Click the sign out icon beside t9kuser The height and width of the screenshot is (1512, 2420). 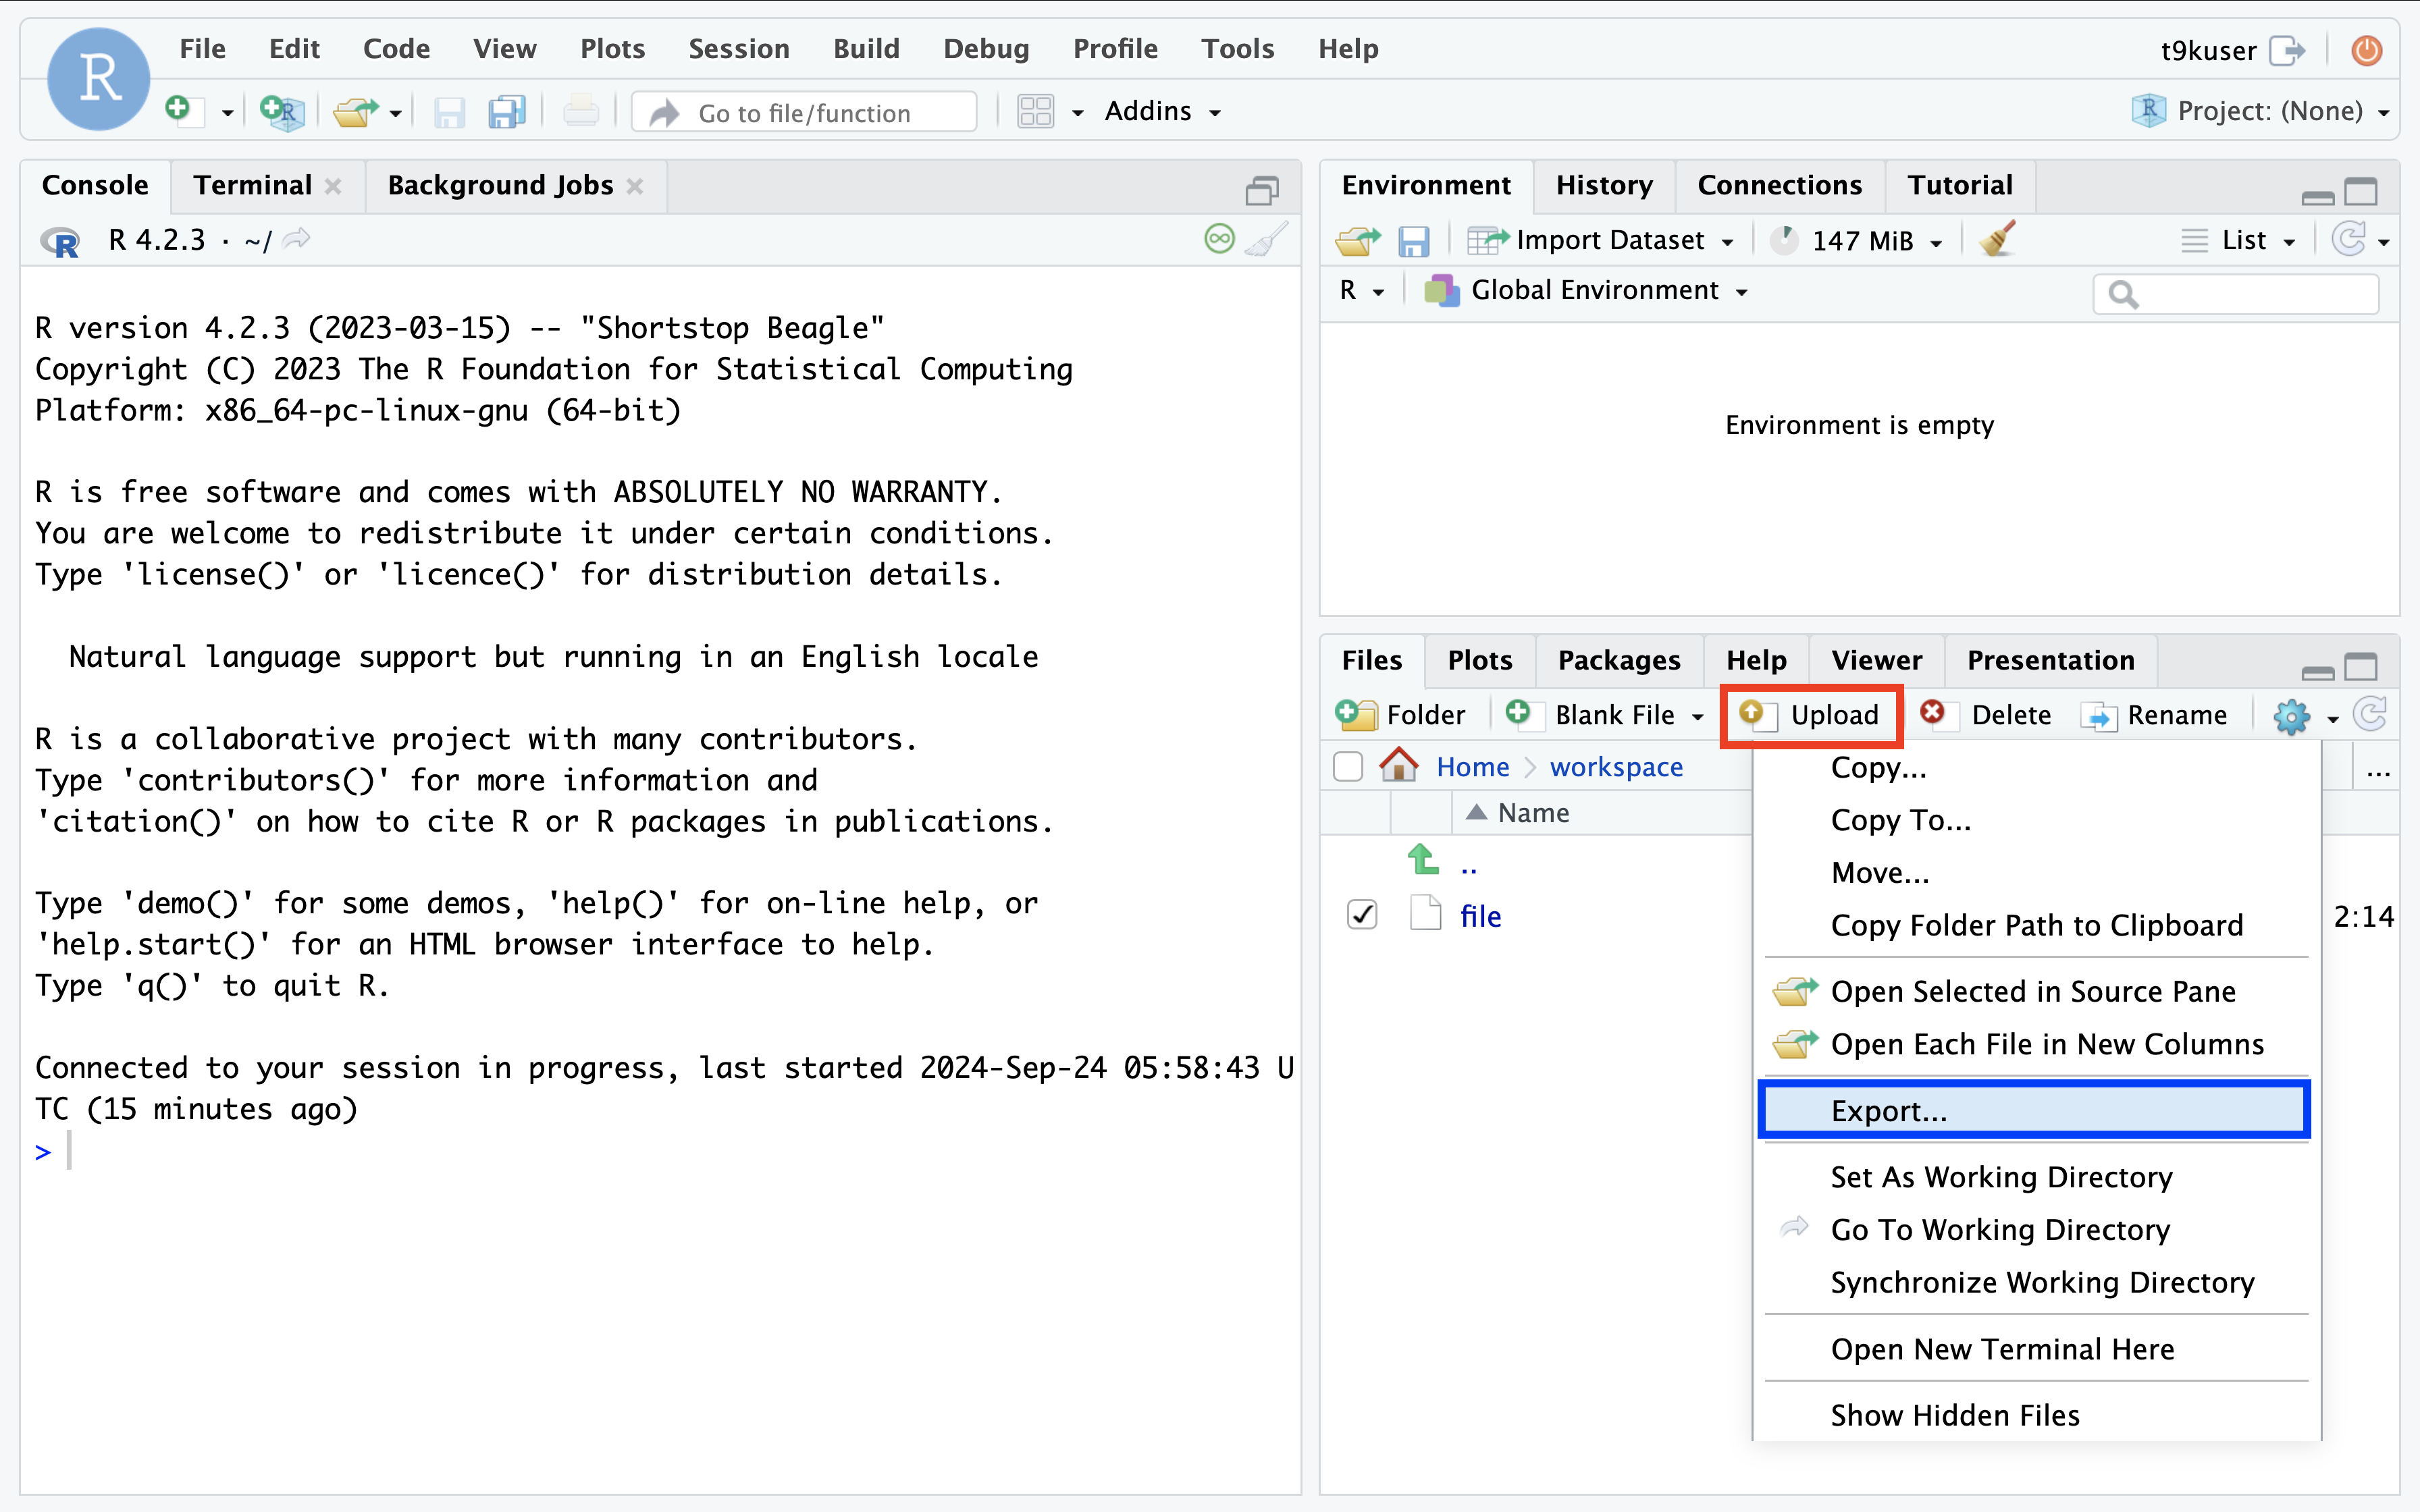click(x=2287, y=50)
